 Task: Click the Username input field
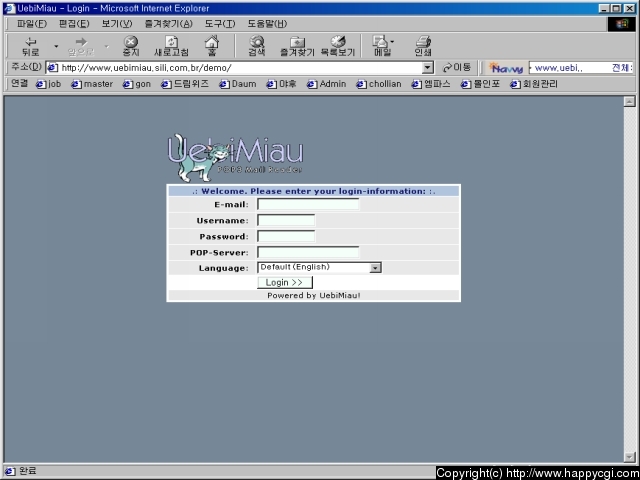(286, 220)
